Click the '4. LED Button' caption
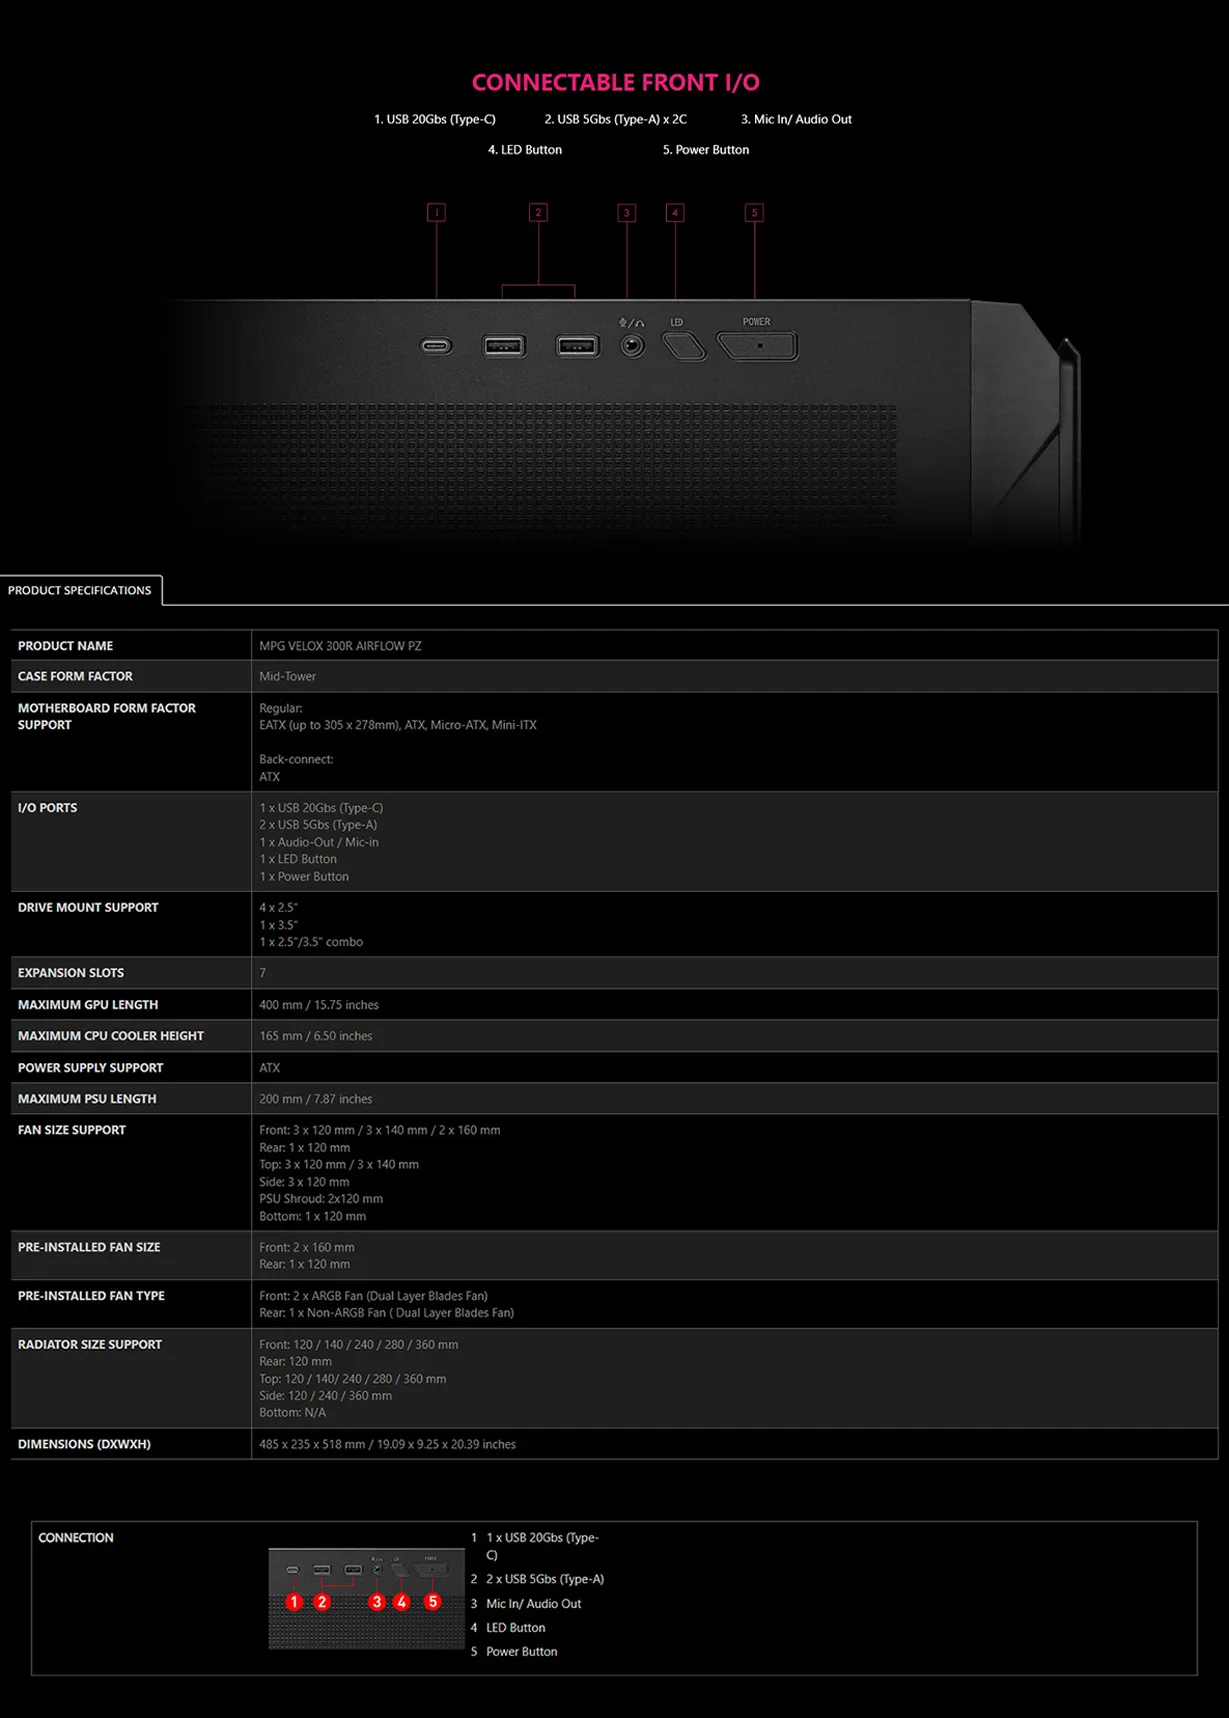The width and height of the screenshot is (1229, 1718). click(525, 150)
